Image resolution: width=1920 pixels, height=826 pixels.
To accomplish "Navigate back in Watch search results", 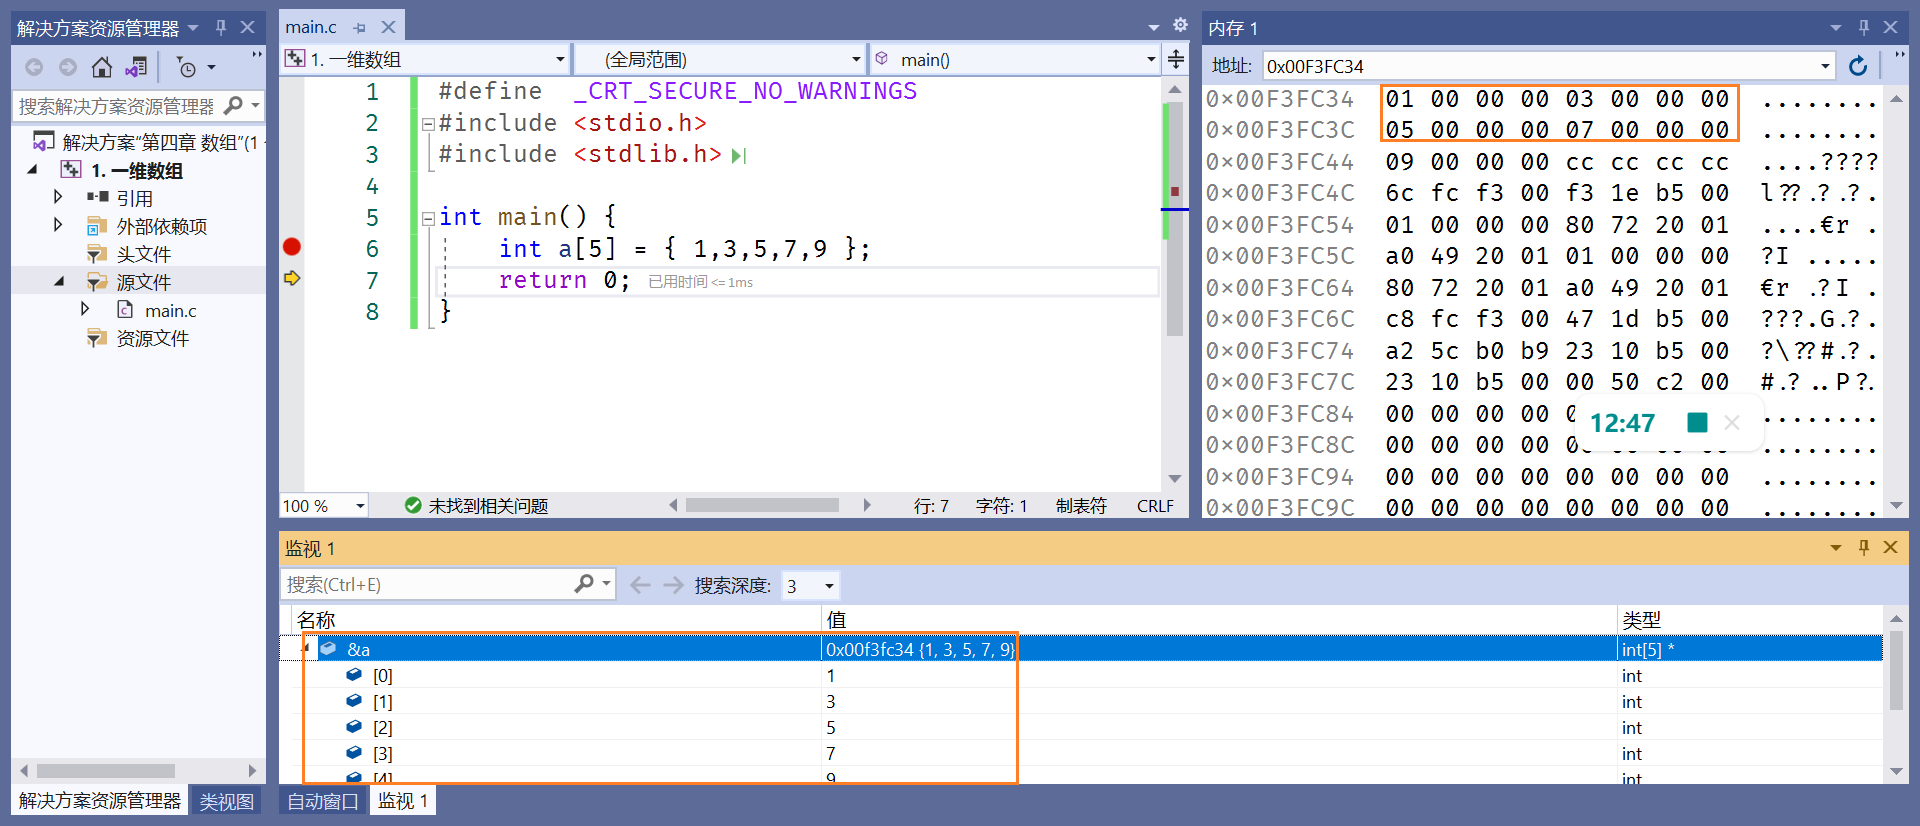I will pyautogui.click(x=640, y=585).
